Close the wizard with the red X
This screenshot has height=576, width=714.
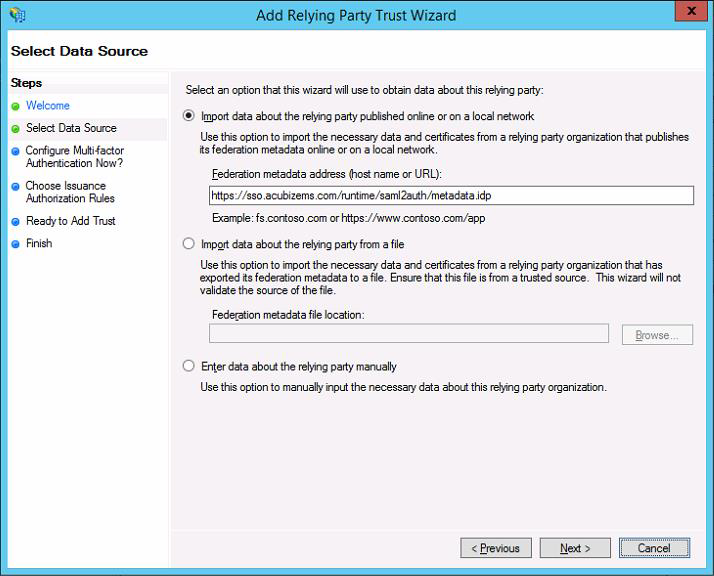[691, 10]
